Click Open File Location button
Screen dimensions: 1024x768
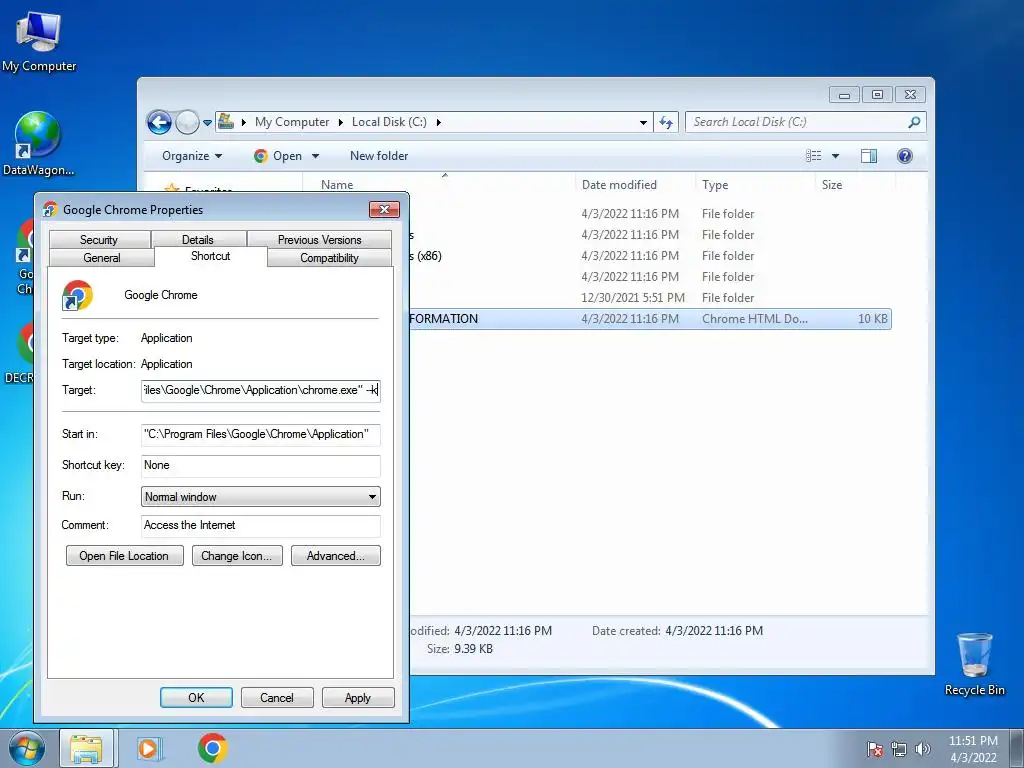point(124,556)
